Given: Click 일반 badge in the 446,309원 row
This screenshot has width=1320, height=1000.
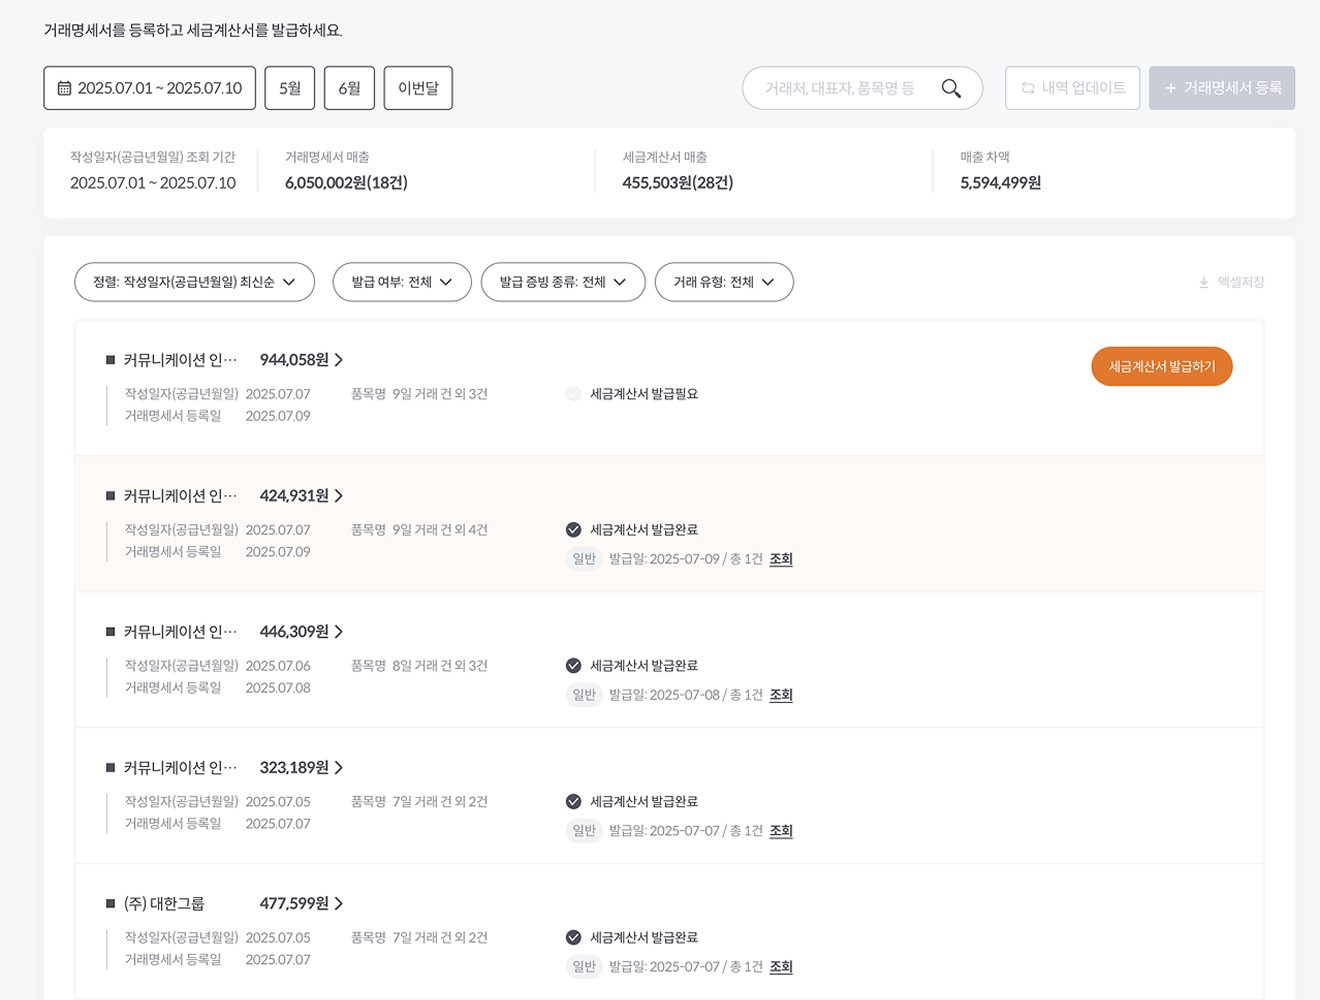Looking at the screenshot, I should 584,695.
